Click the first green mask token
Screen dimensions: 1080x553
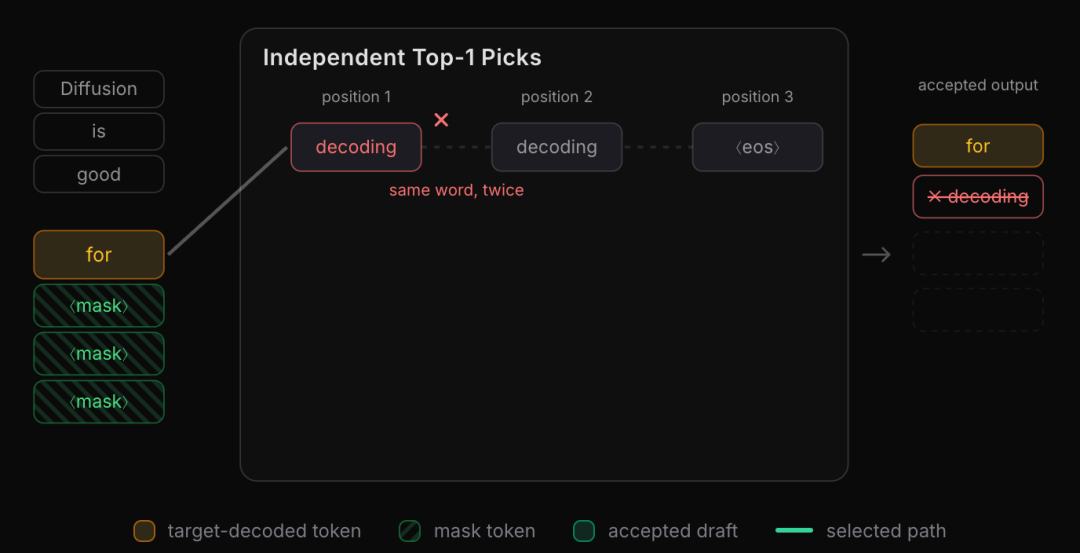[x=99, y=306]
